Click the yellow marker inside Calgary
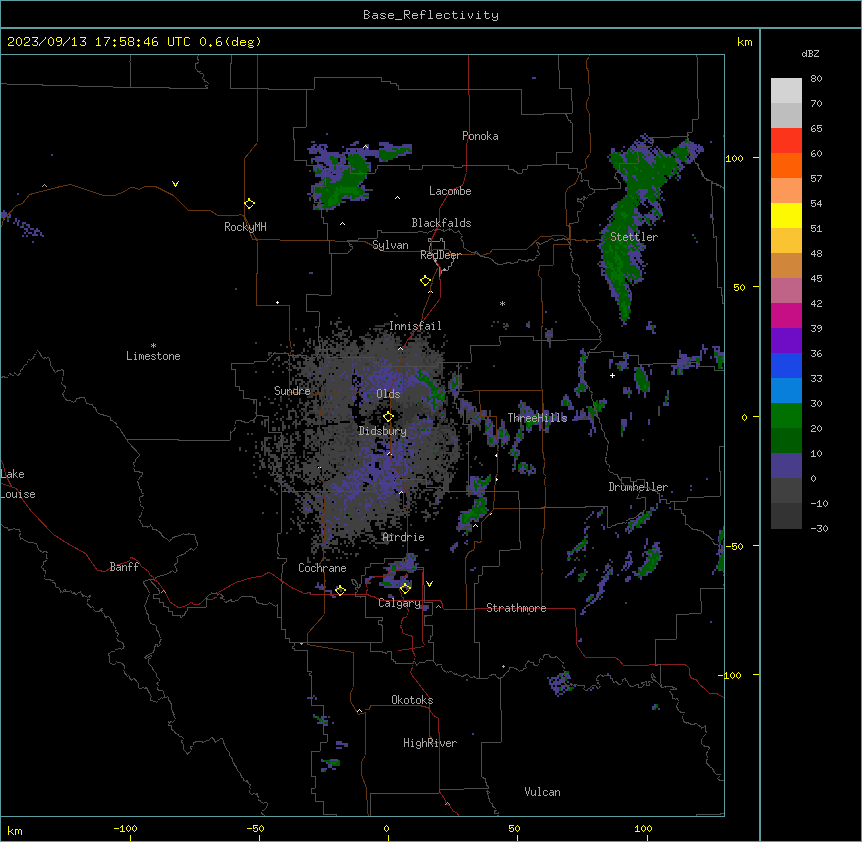The width and height of the screenshot is (862, 842). coord(405,589)
